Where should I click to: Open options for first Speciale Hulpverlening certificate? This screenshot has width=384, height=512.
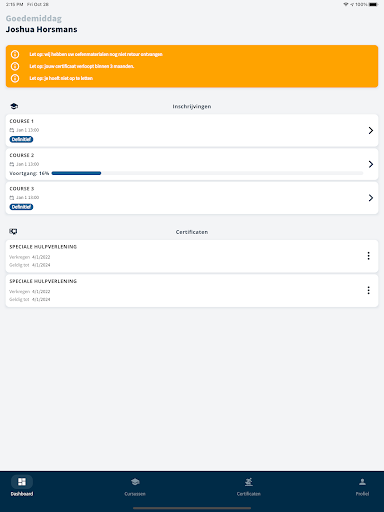[x=368, y=256]
